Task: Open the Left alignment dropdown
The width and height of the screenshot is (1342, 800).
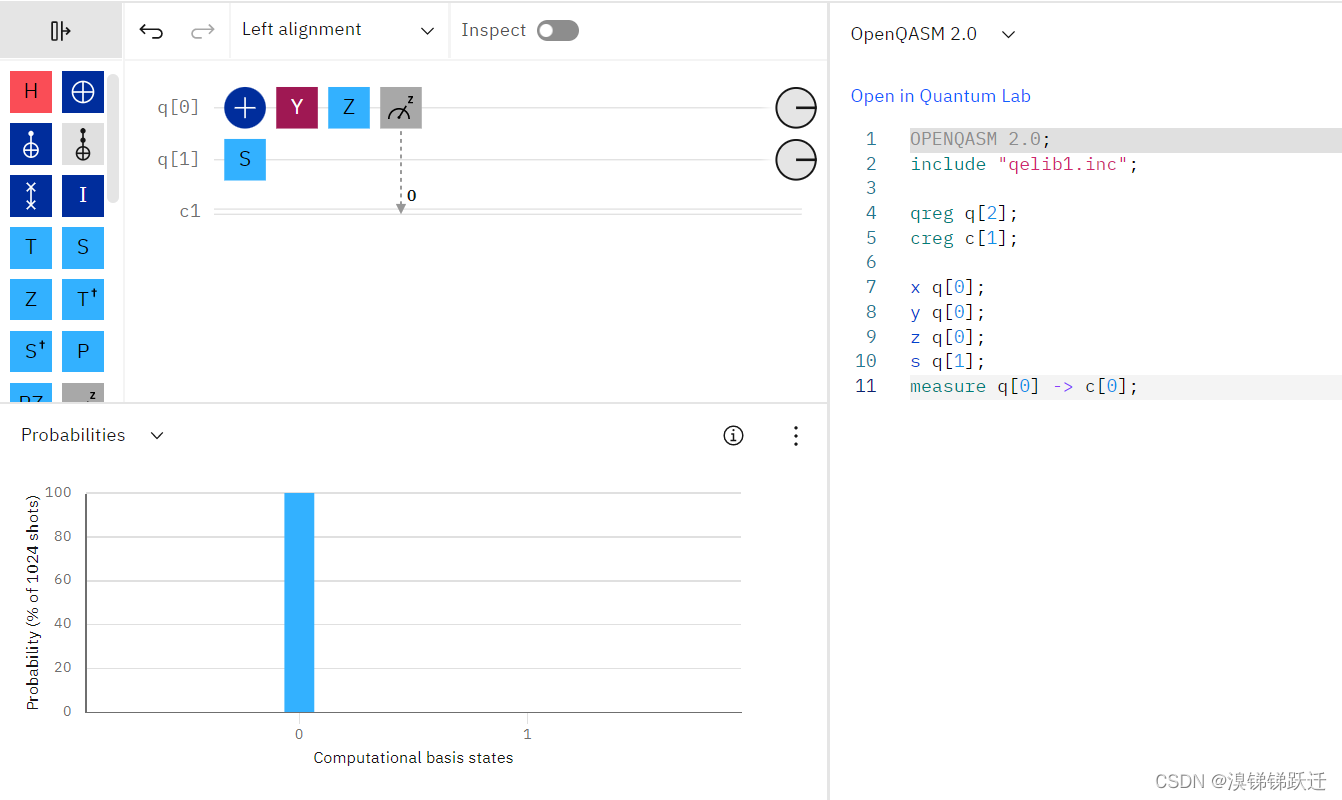Action: [x=340, y=30]
